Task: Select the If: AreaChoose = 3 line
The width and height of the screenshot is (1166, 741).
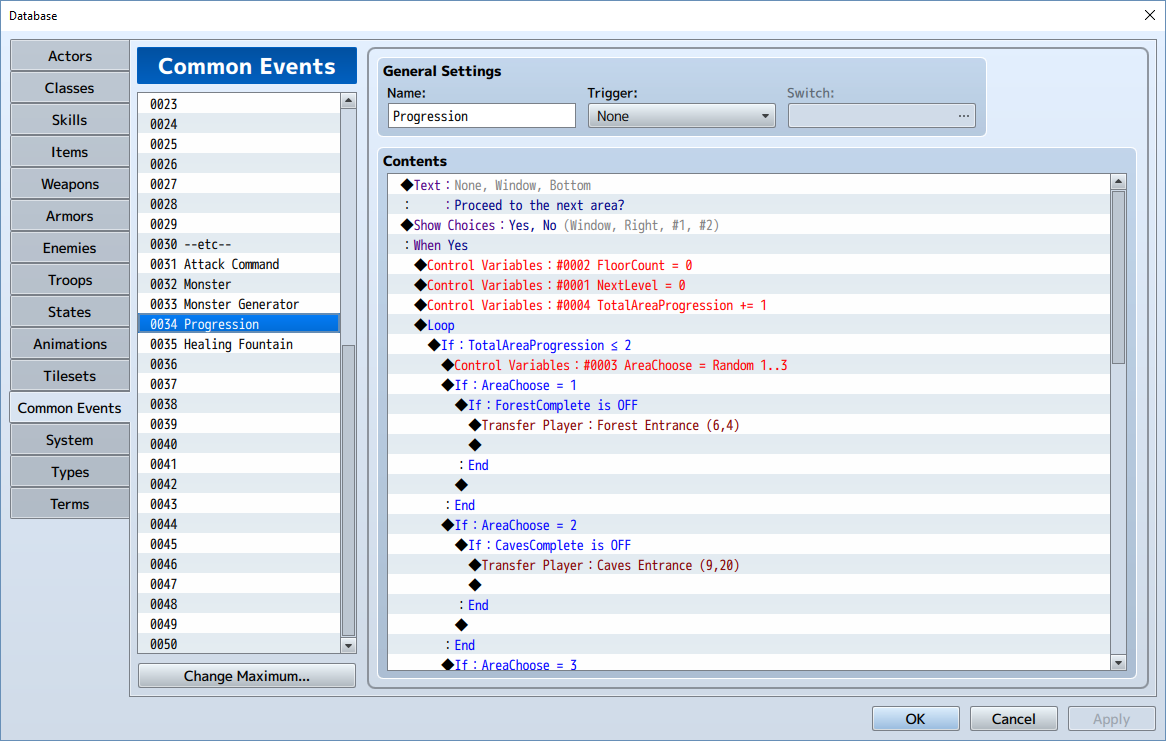Action: [x=749, y=664]
